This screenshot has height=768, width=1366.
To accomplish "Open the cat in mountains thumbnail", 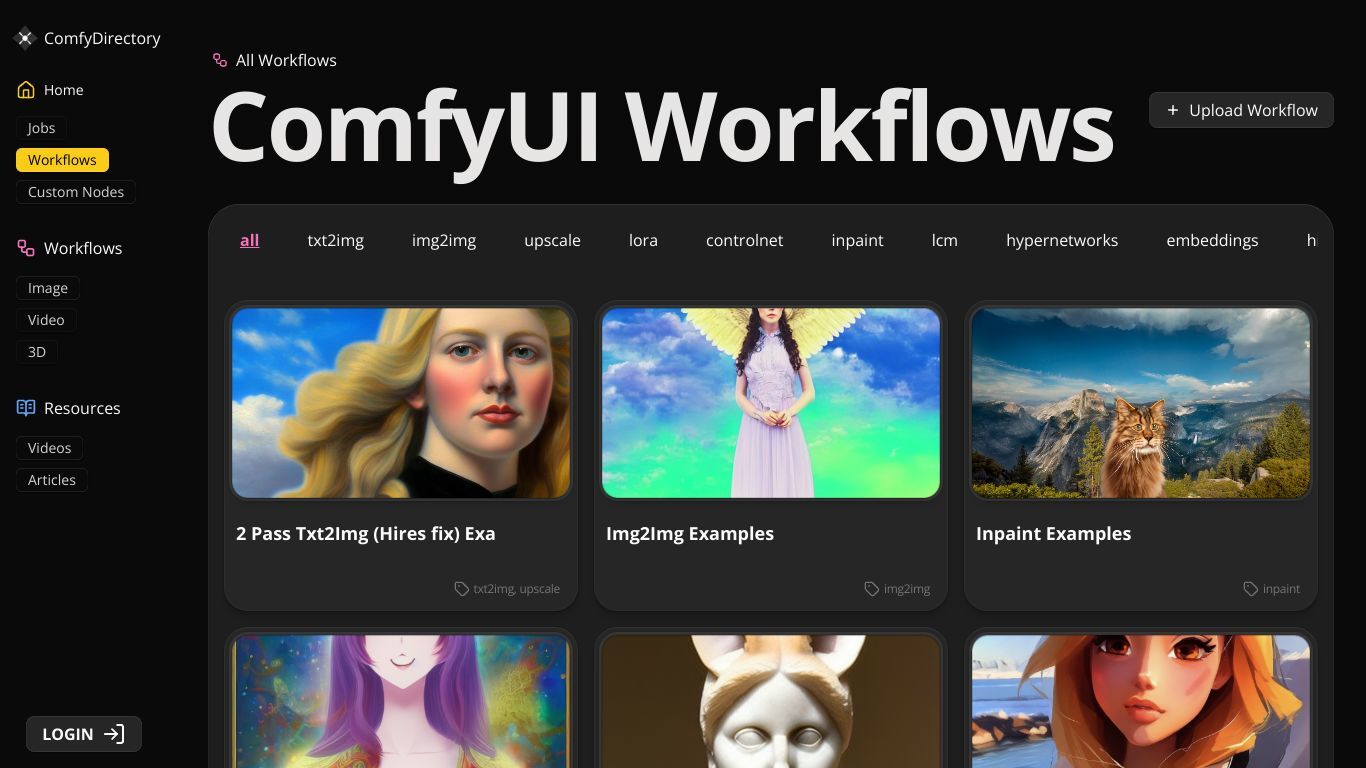I will coord(1141,403).
